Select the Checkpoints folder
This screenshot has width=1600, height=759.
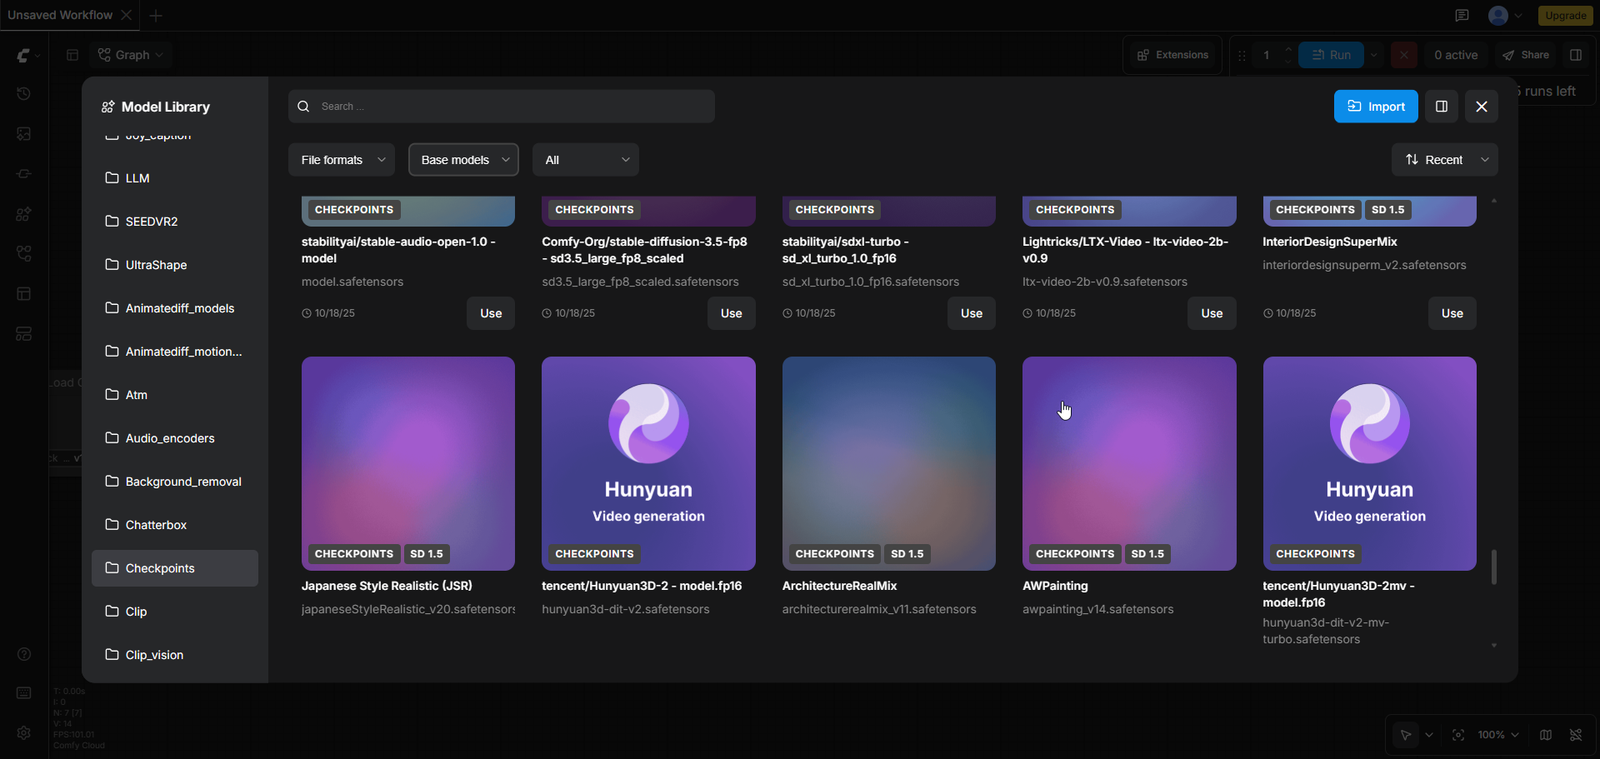point(175,568)
